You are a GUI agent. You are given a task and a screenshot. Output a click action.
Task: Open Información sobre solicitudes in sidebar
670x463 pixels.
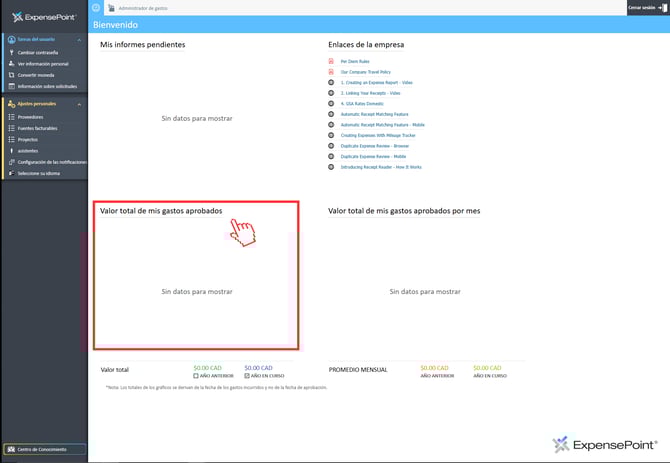pyautogui.click(x=46, y=86)
